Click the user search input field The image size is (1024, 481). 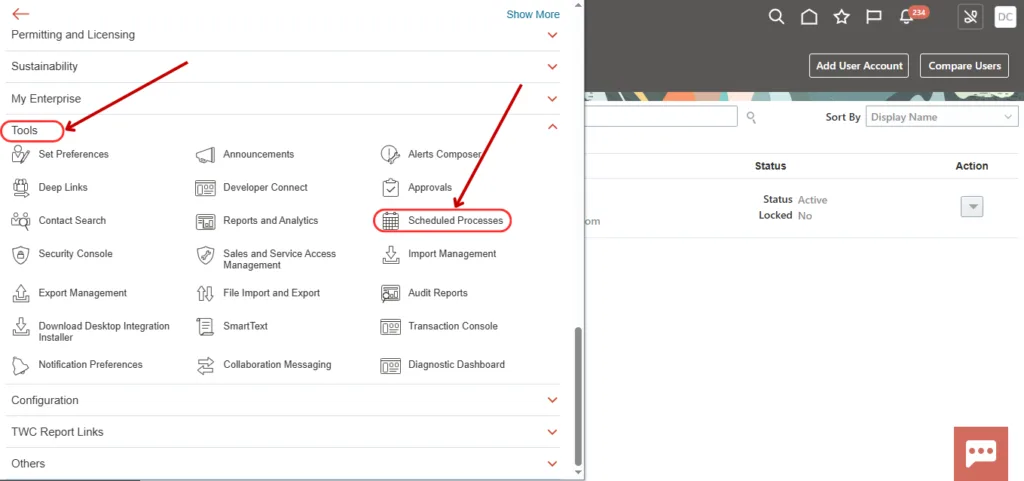(x=662, y=116)
